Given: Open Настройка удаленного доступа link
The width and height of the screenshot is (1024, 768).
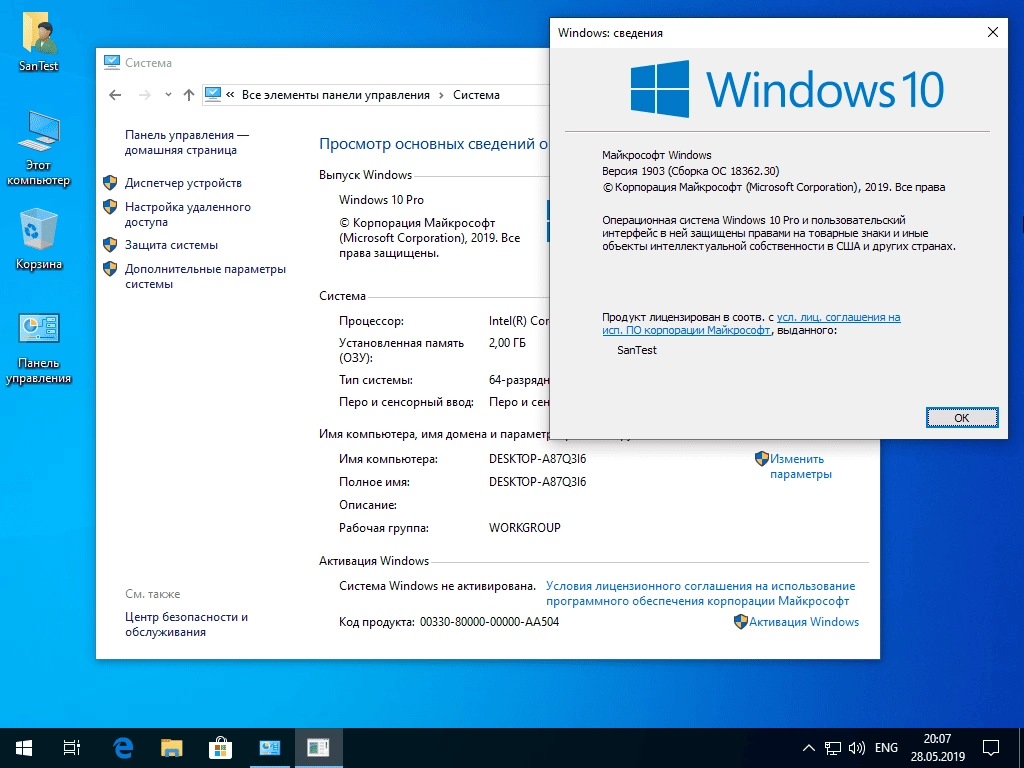Looking at the screenshot, I should pyautogui.click(x=188, y=214).
